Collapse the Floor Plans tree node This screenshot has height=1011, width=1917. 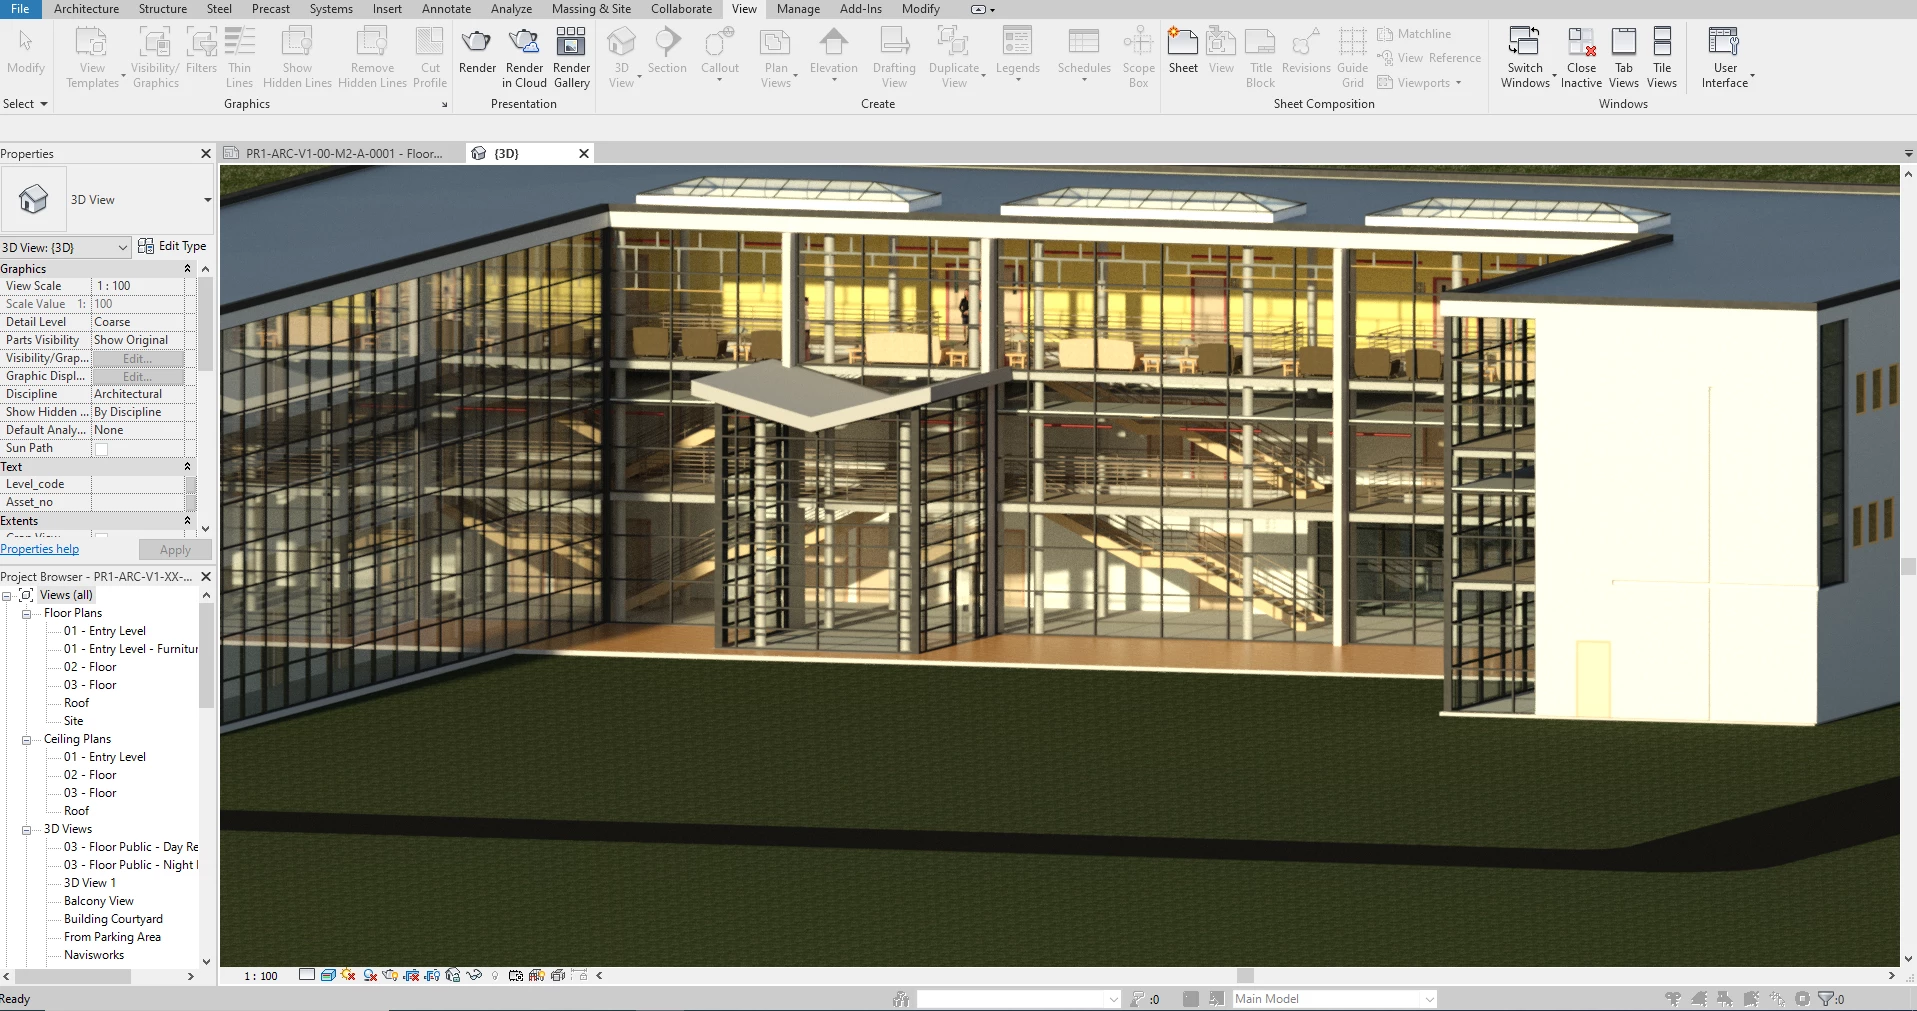(x=27, y=614)
